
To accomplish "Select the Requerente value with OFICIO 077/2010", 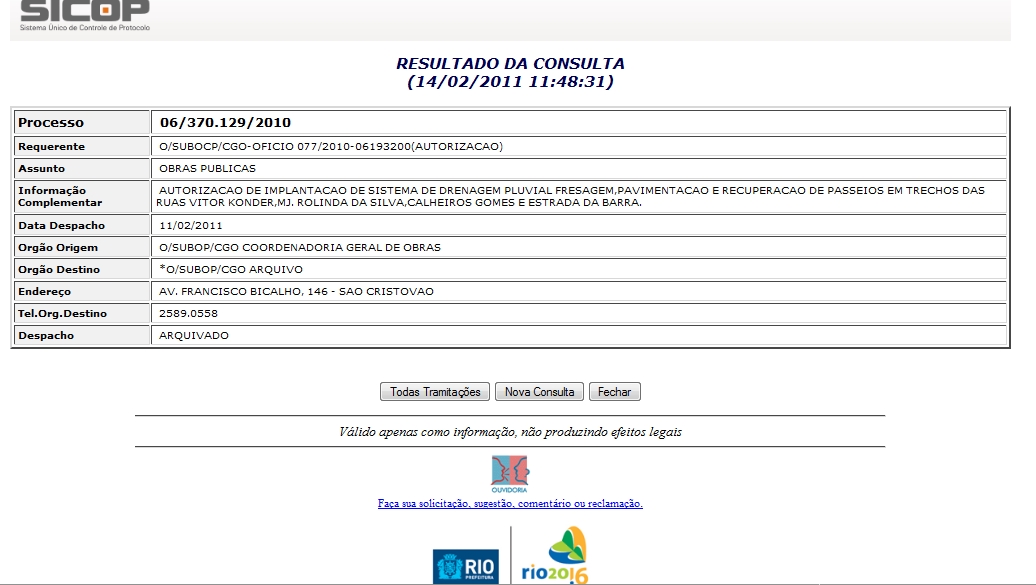I will [331, 147].
